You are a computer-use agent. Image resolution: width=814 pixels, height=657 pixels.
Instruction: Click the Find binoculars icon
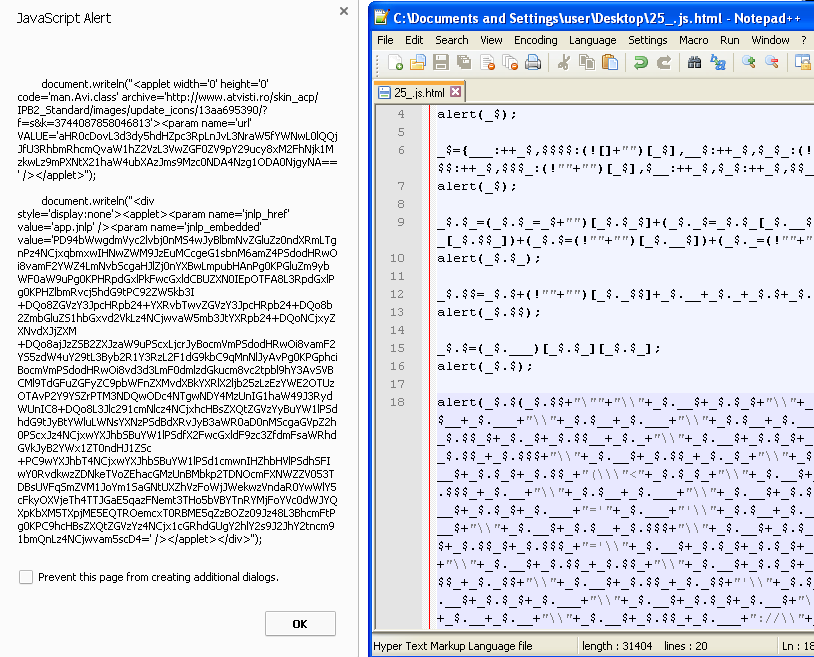pyautogui.click(x=695, y=62)
